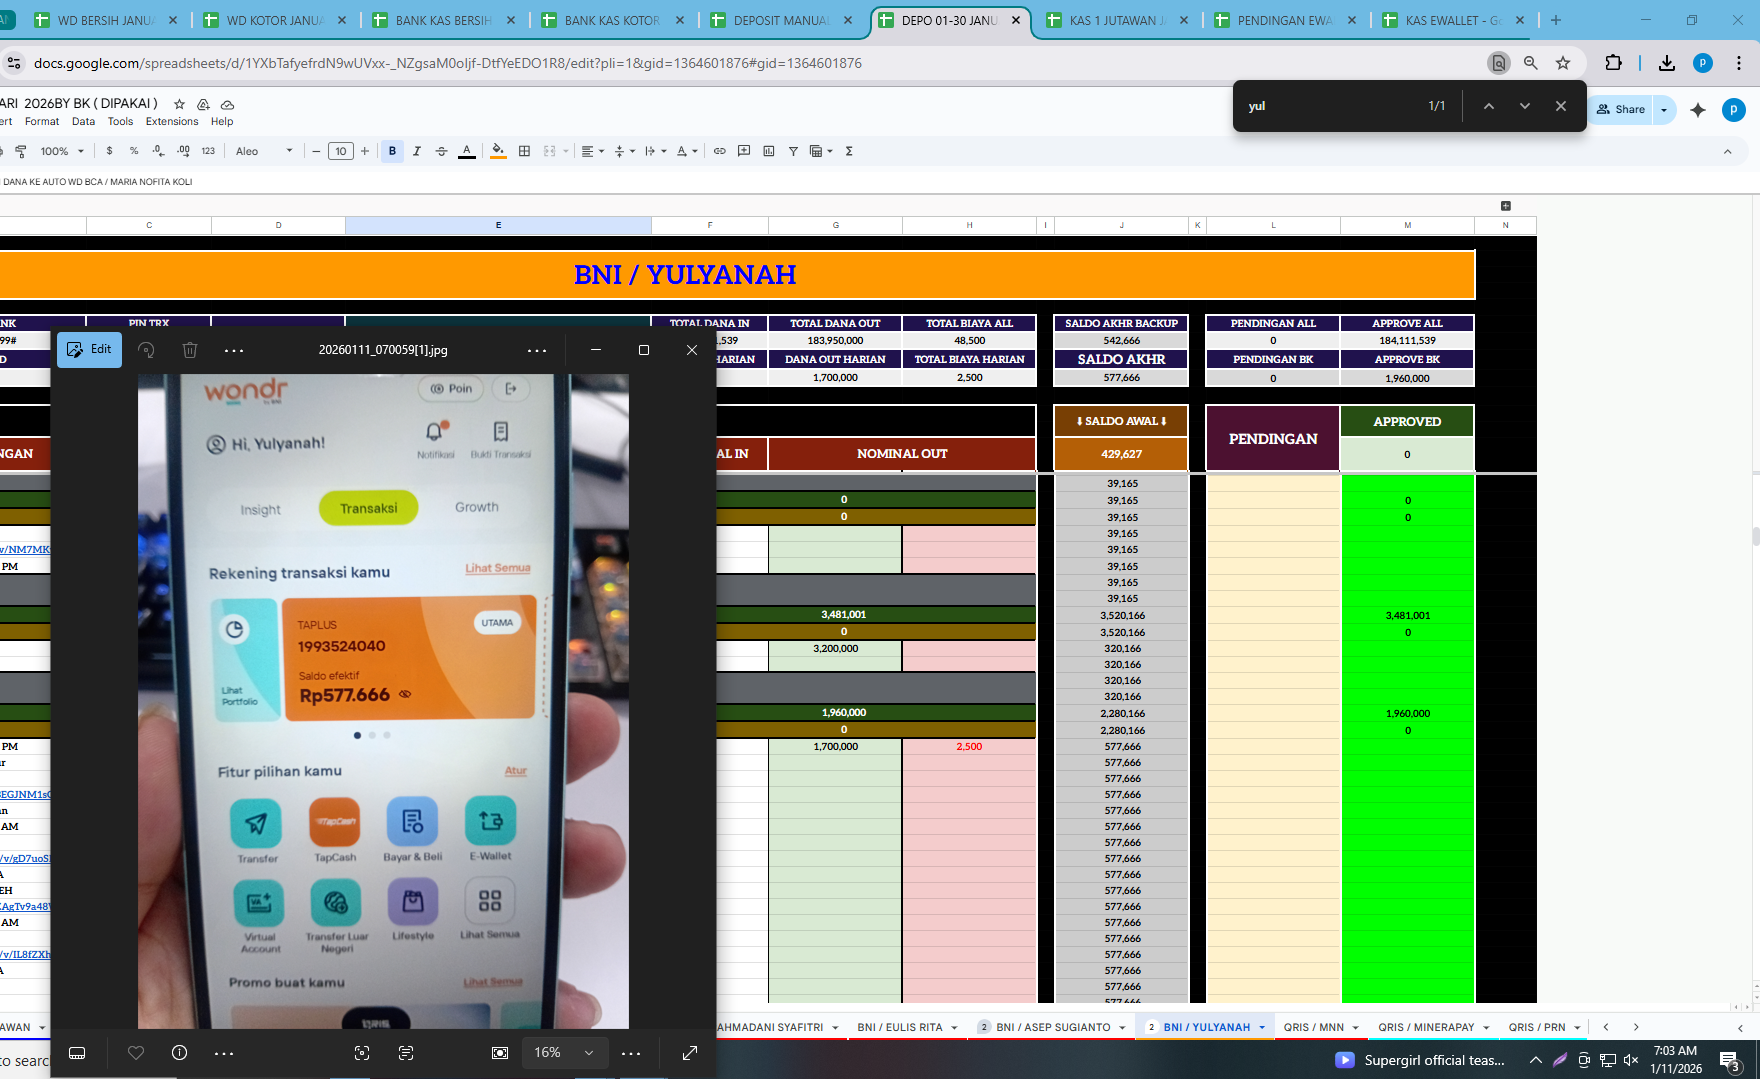Screen dimensions: 1760x1079
Task: Close the find bar
Action: 1560,106
